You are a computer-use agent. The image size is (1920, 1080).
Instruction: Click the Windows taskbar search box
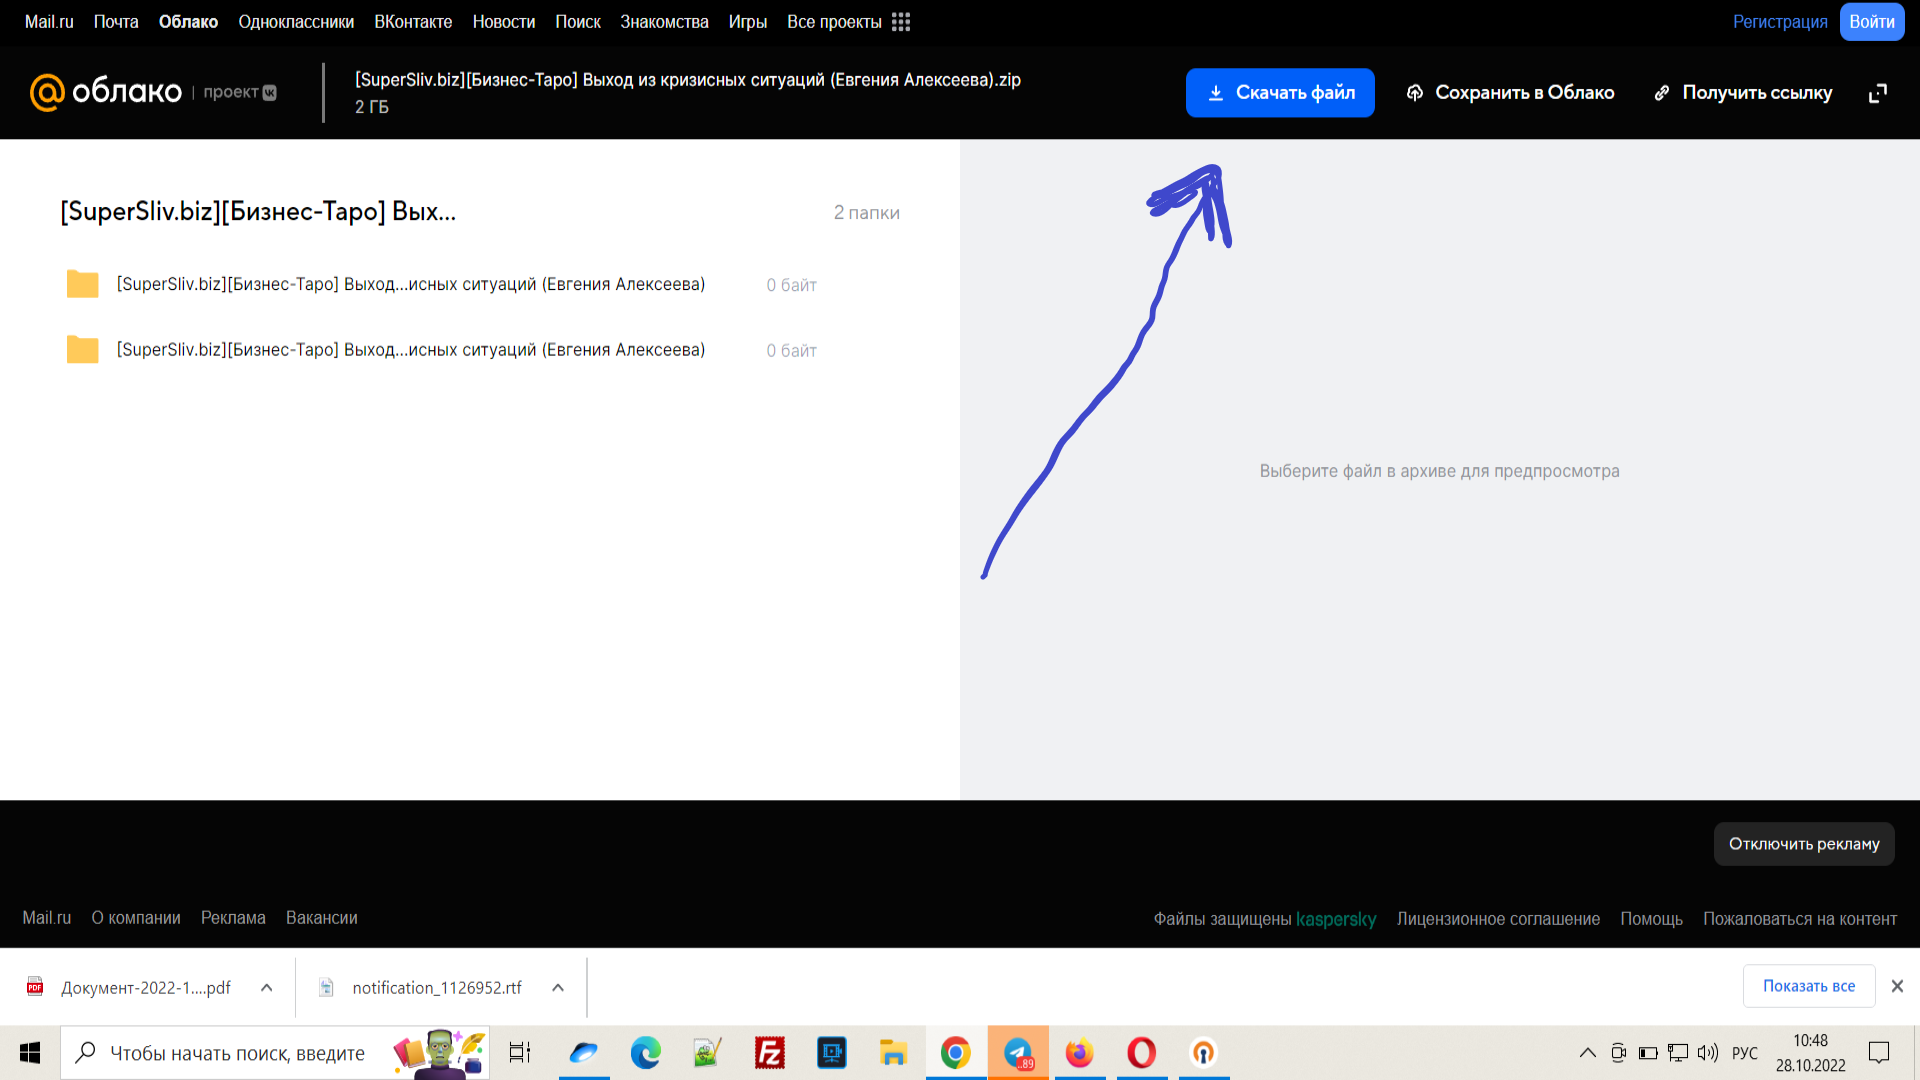[275, 1053]
